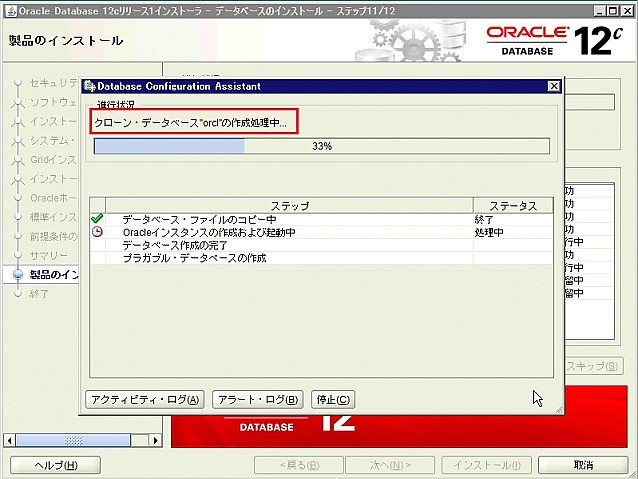
Task: Minimize the Oracle installer window
Action: [x=599, y=11]
